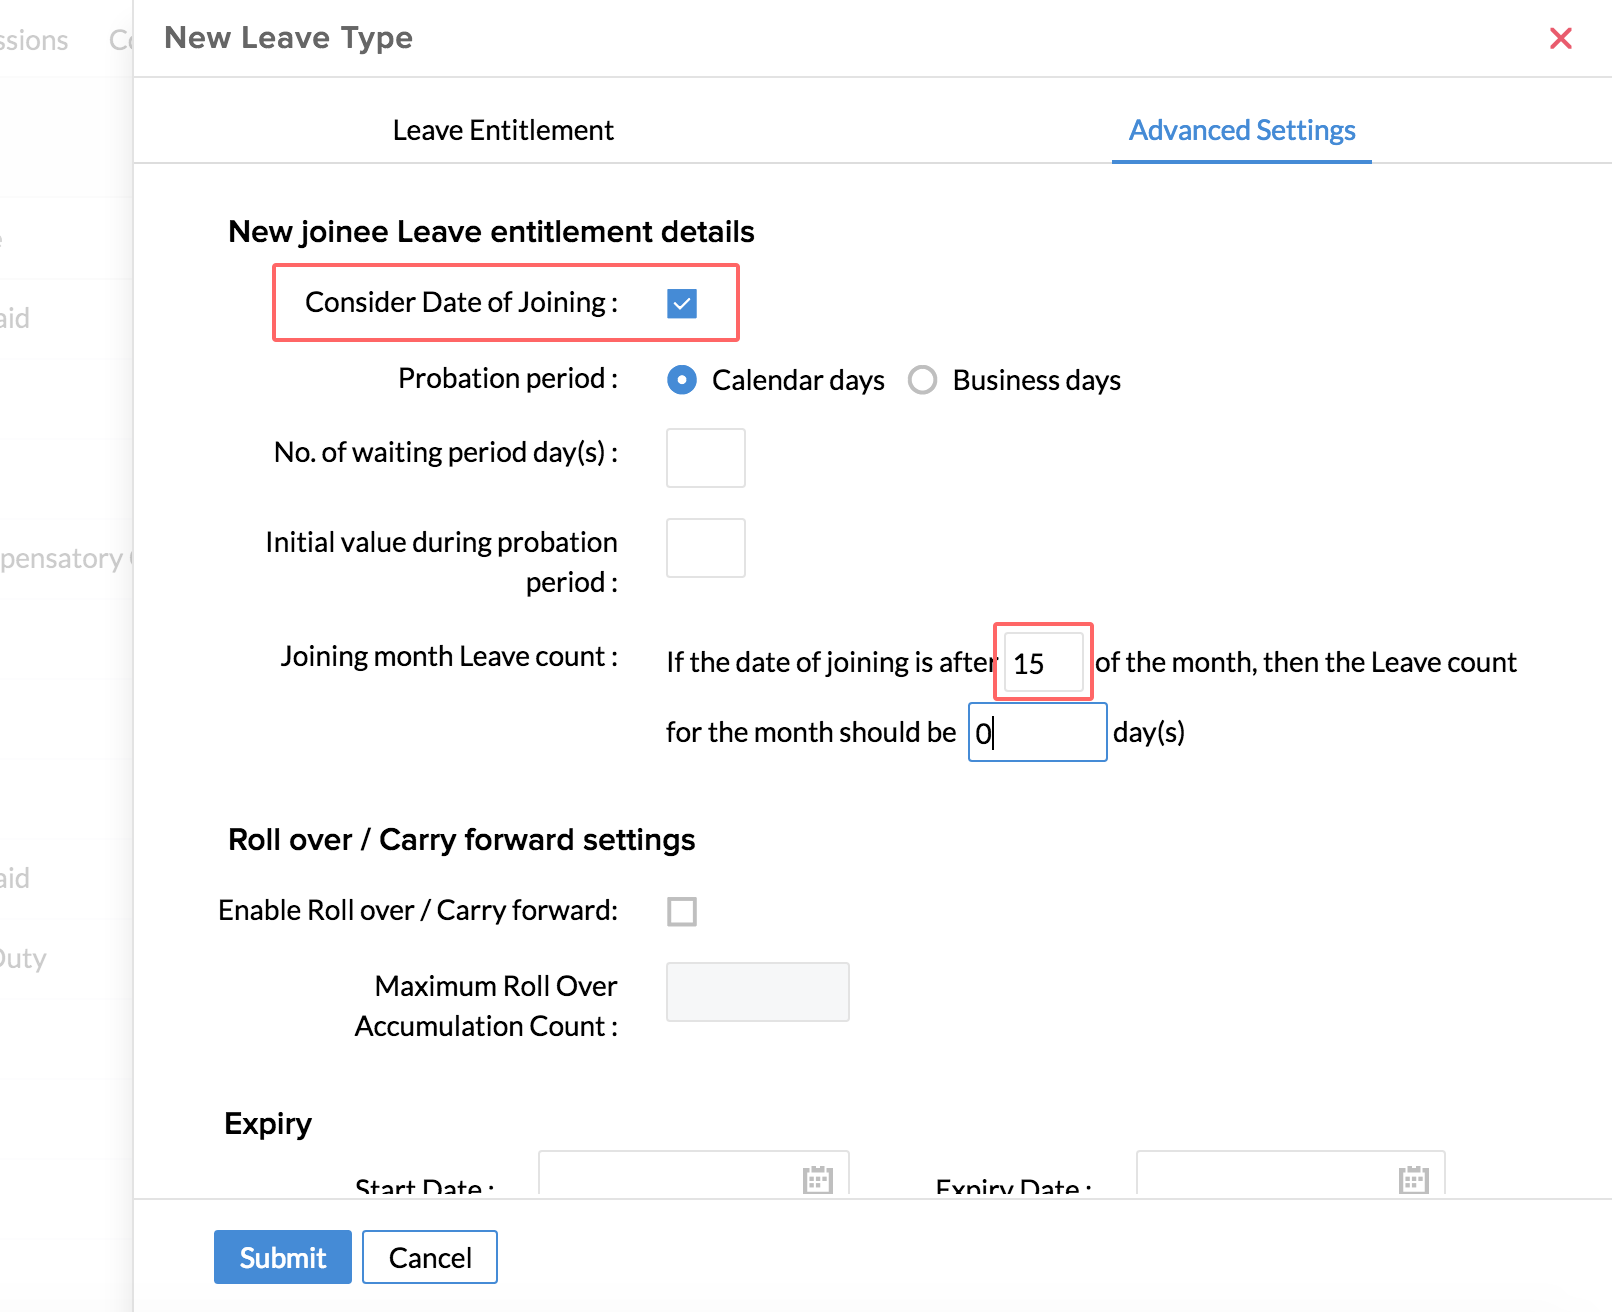1612x1312 pixels.
Task: Click the Start Date input field
Action: pos(670,1178)
